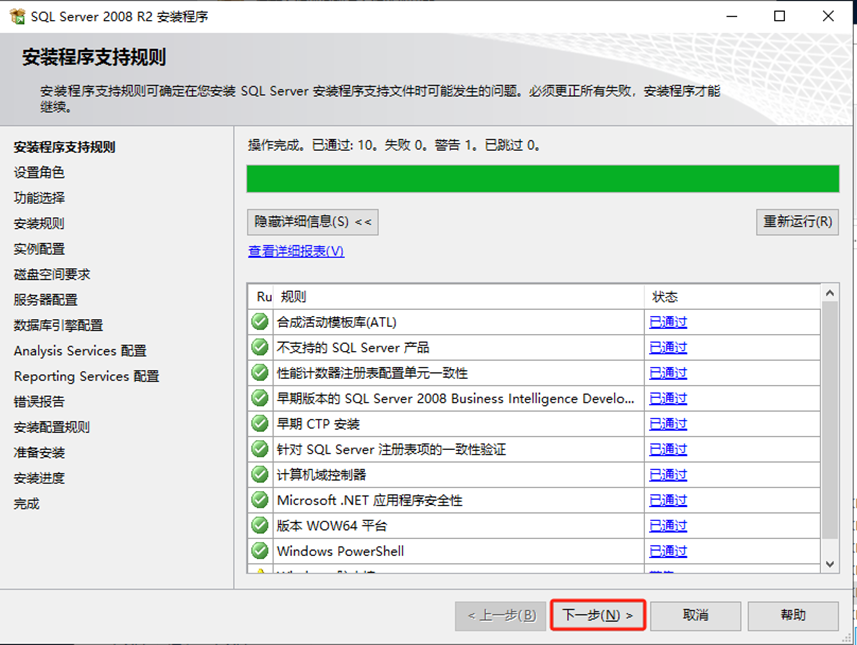Click the rule name 性能计数器注册表配置单元一致性
The height and width of the screenshot is (645, 857).
pos(372,373)
